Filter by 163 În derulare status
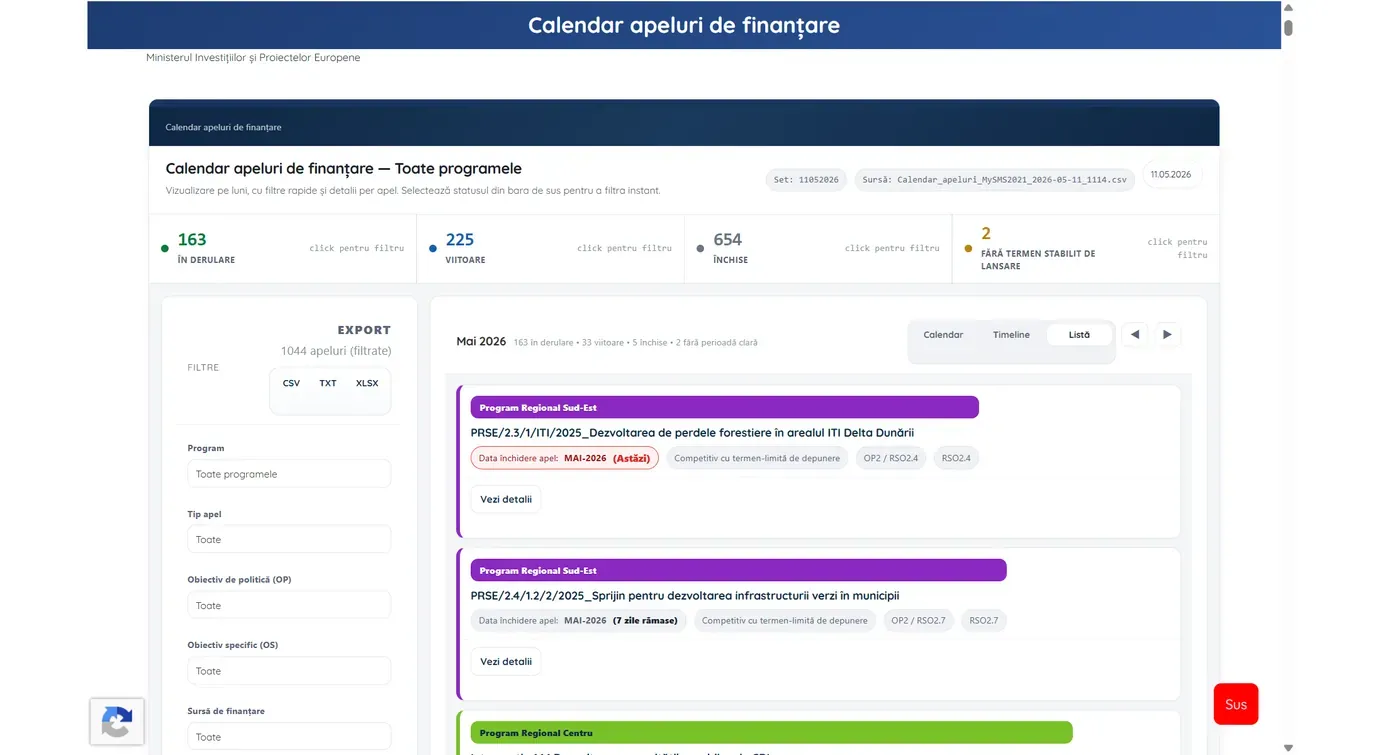The image size is (1400, 755). (283, 248)
